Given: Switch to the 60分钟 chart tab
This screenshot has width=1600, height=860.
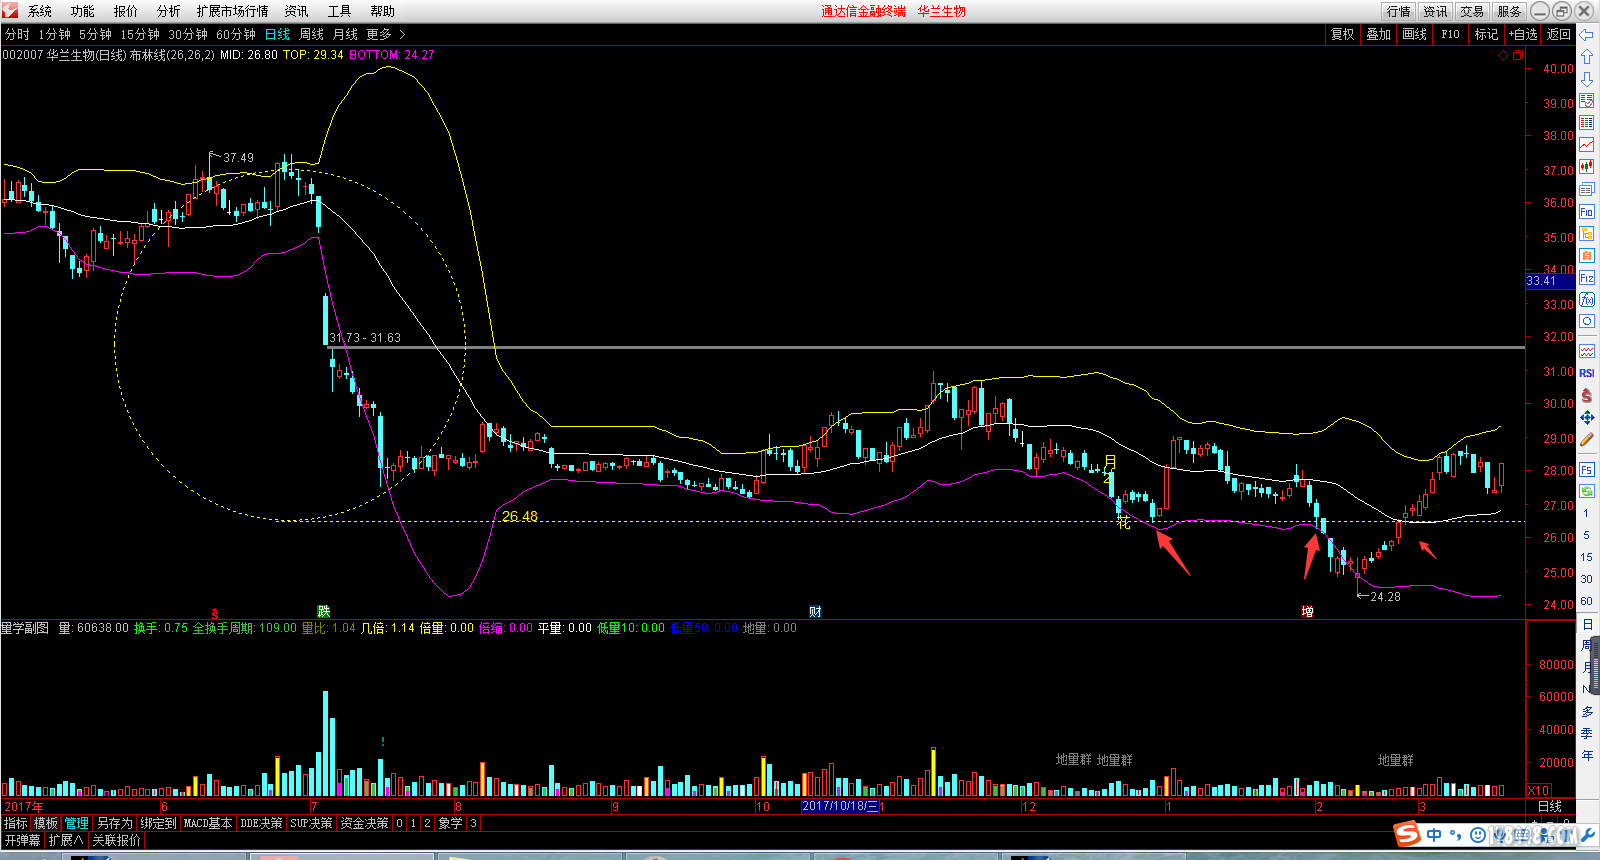Looking at the screenshot, I should [236, 34].
